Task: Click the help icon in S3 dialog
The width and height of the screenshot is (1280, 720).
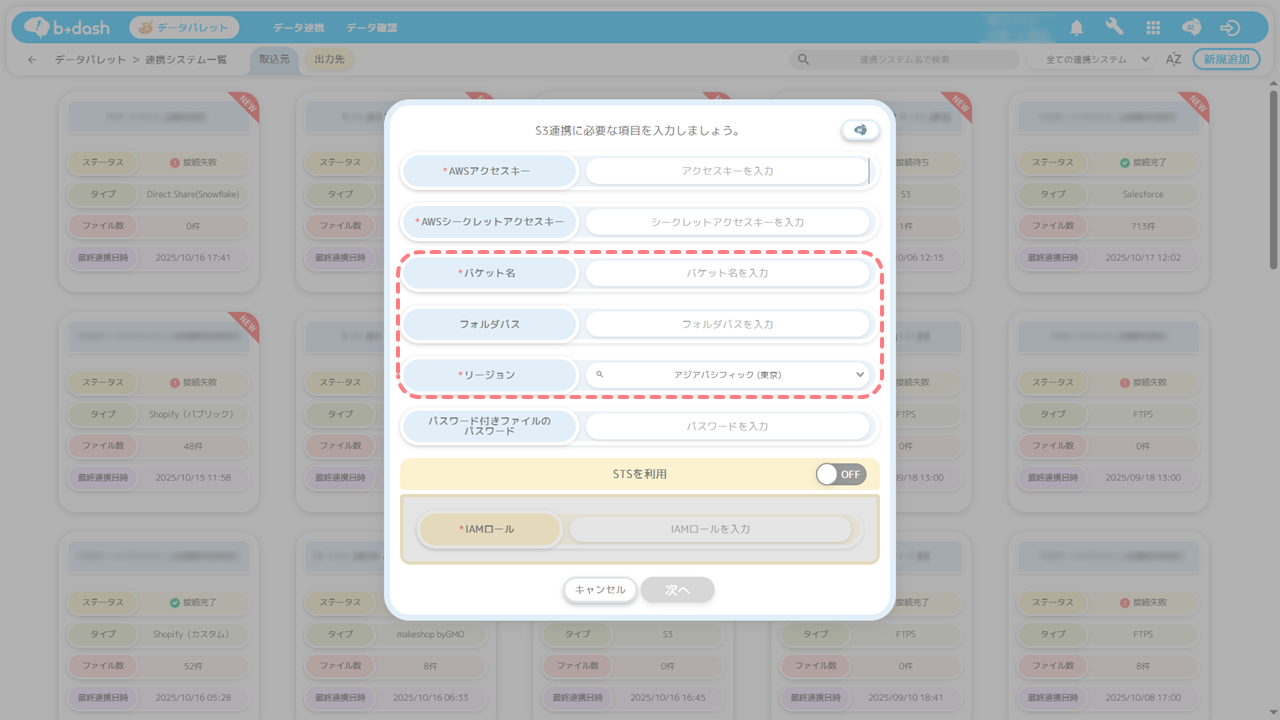Action: [x=860, y=130]
